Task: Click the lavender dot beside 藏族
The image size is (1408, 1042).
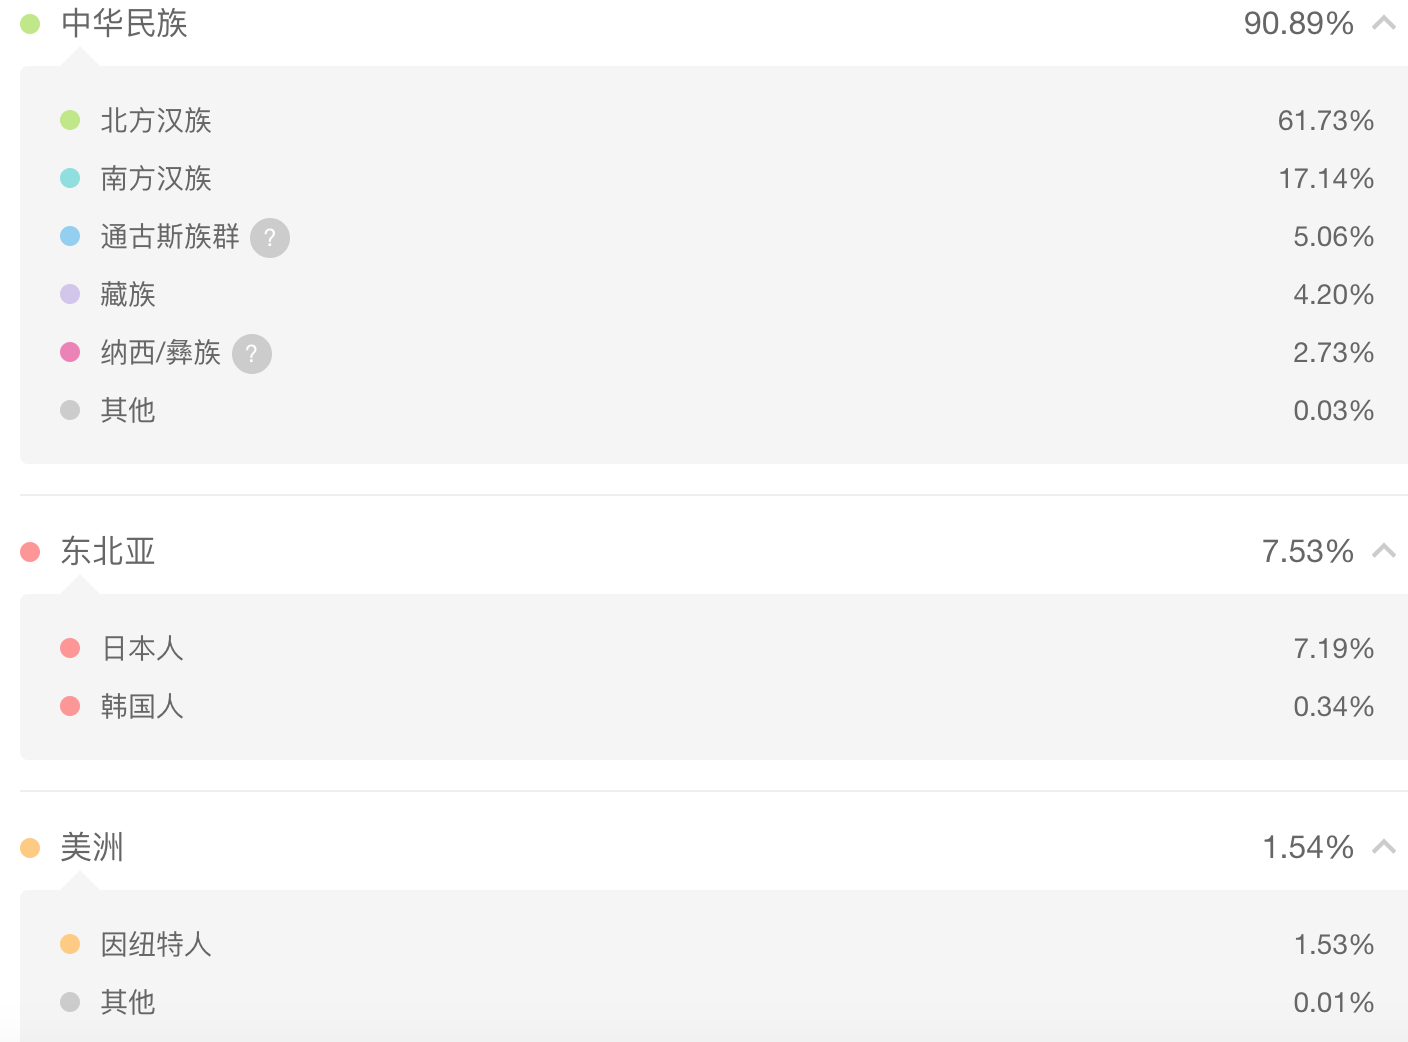Action: 70,294
